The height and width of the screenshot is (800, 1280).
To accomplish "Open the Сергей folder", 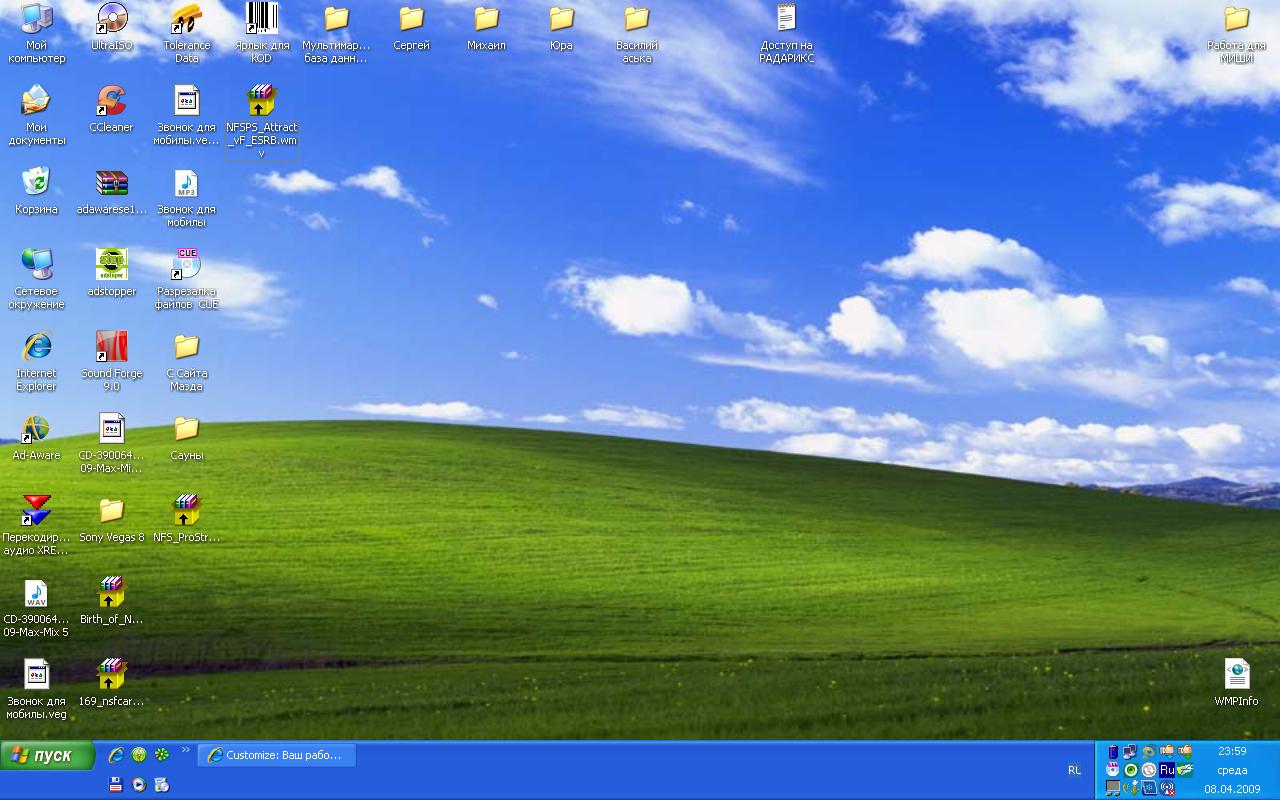I will point(411,27).
